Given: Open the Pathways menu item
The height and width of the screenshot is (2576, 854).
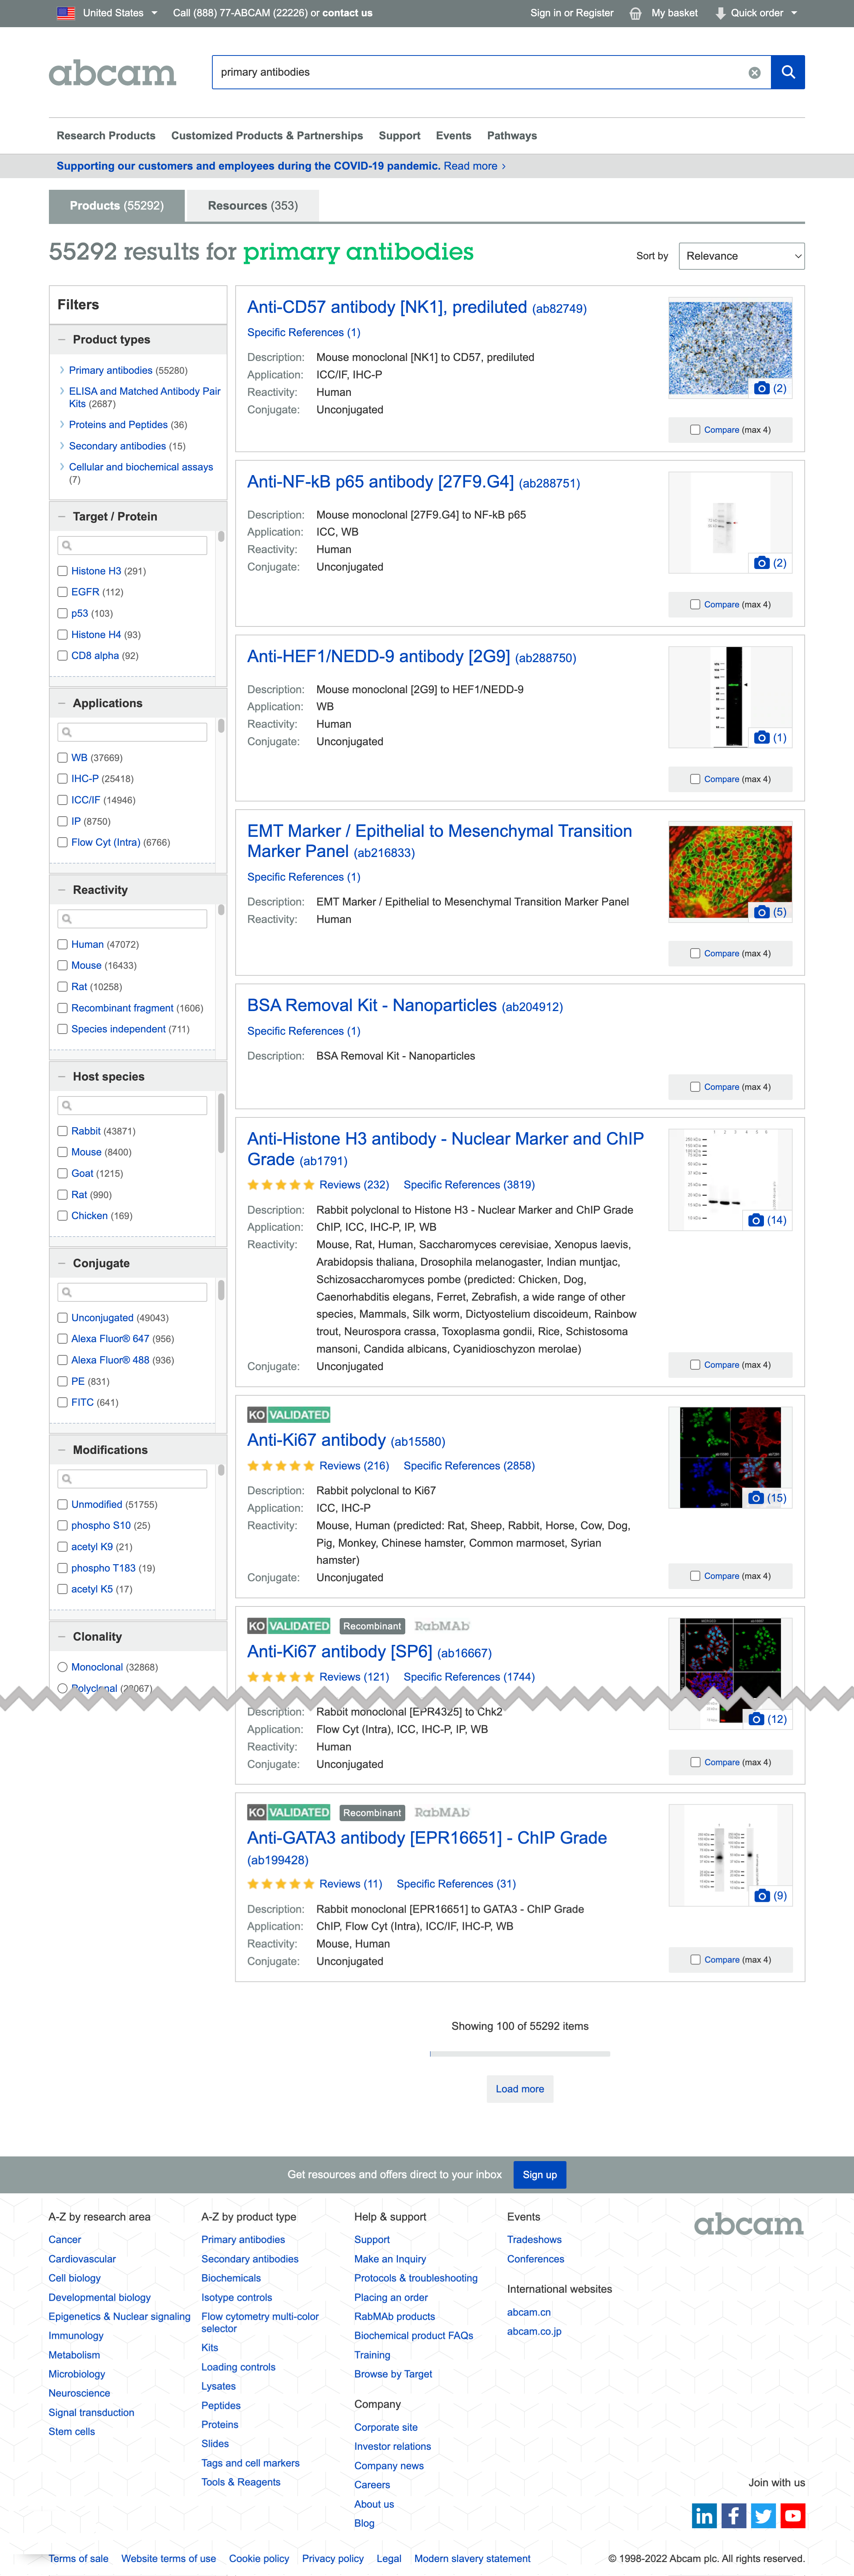Looking at the screenshot, I should [511, 135].
